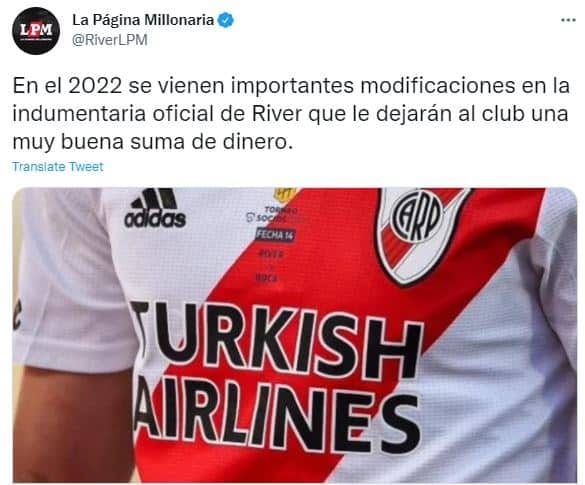The height and width of the screenshot is (485, 585).
Task: Visit the @RiverLPM handle
Action: 110,40
